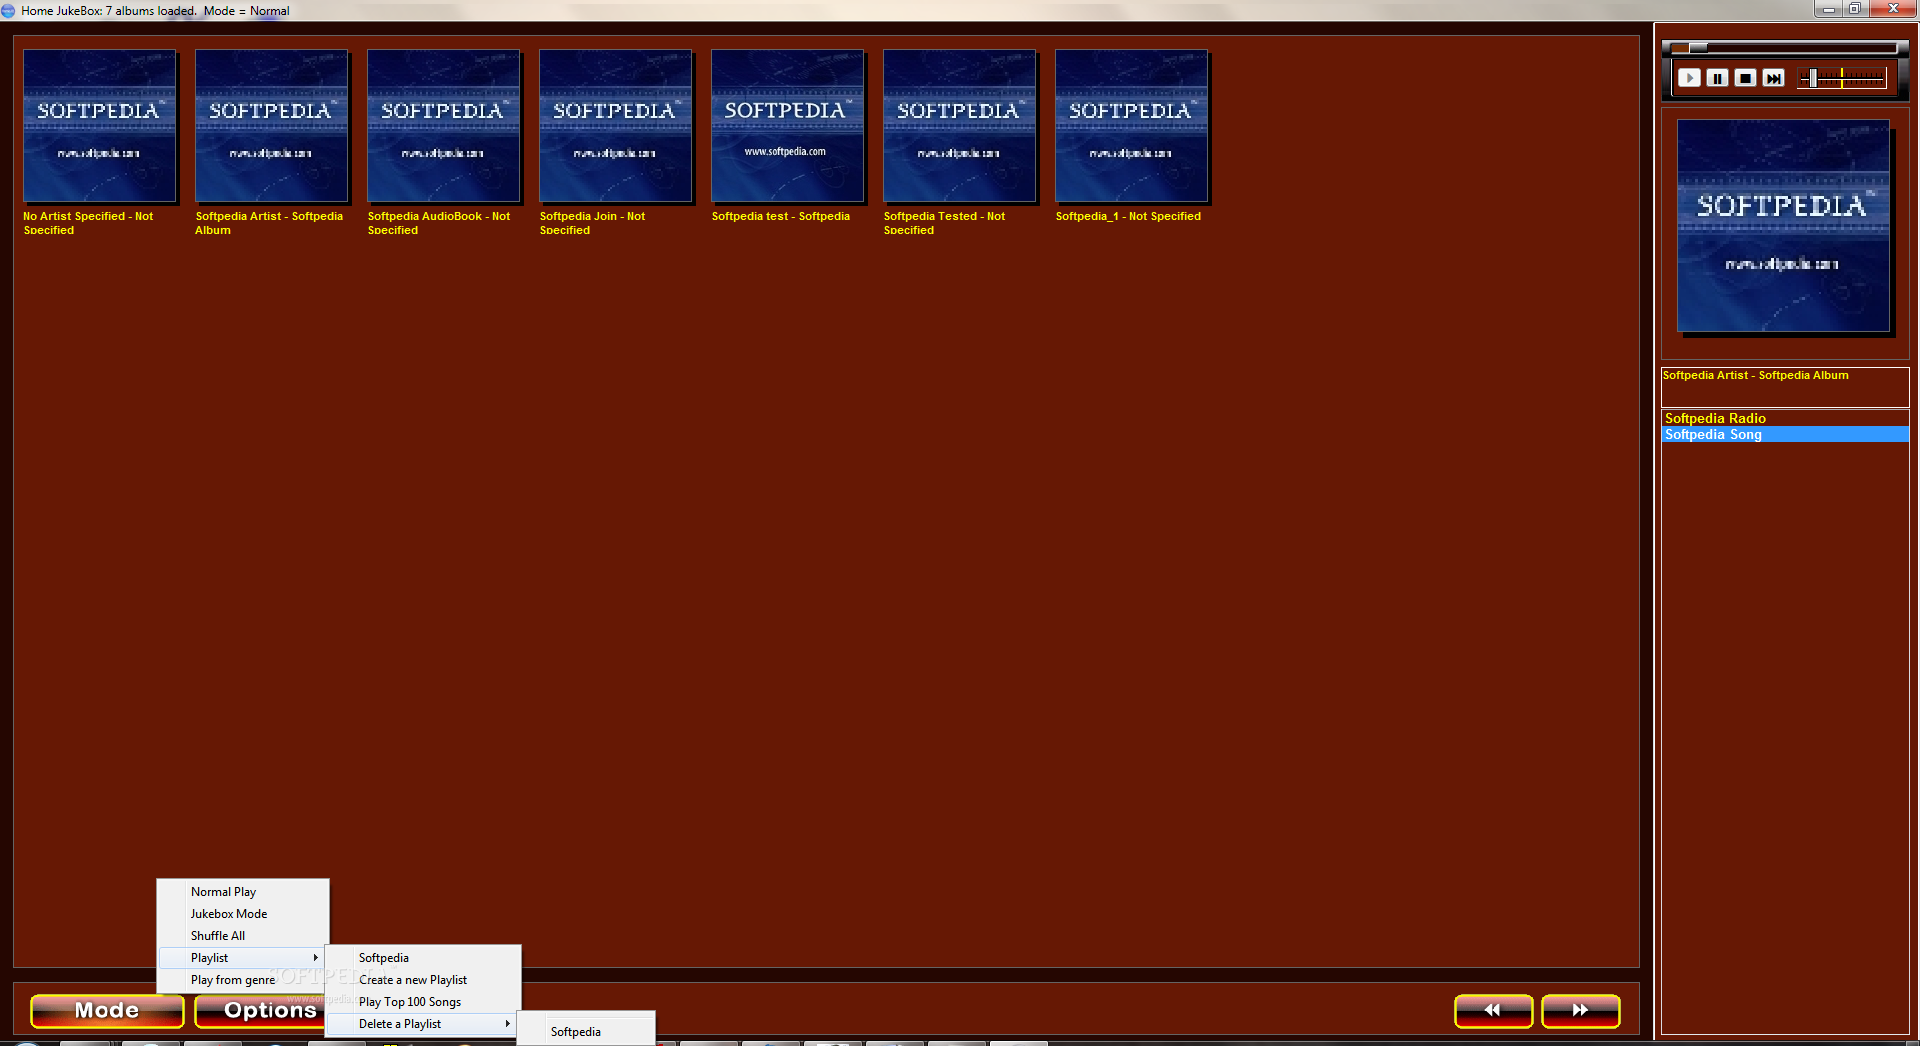This screenshot has height=1046, width=1920.
Task: Click 'No Artist Specified - Not Specified' label
Action: click(x=88, y=223)
